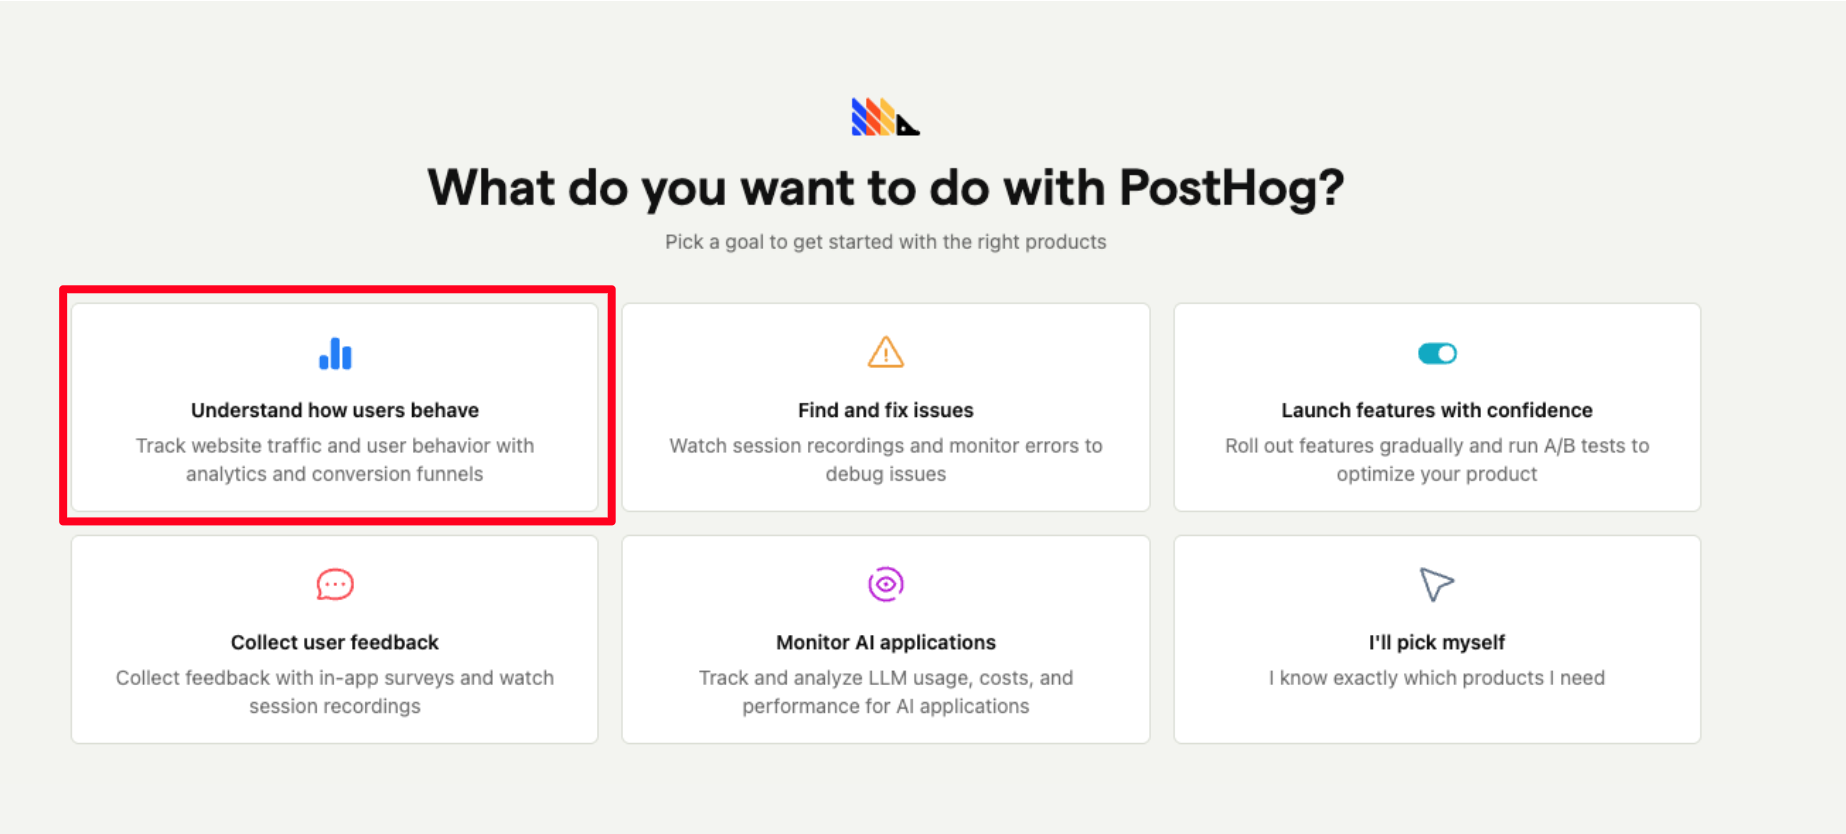Select the 'Understand how users behave' heading
The height and width of the screenshot is (834, 1846).
[335, 410]
